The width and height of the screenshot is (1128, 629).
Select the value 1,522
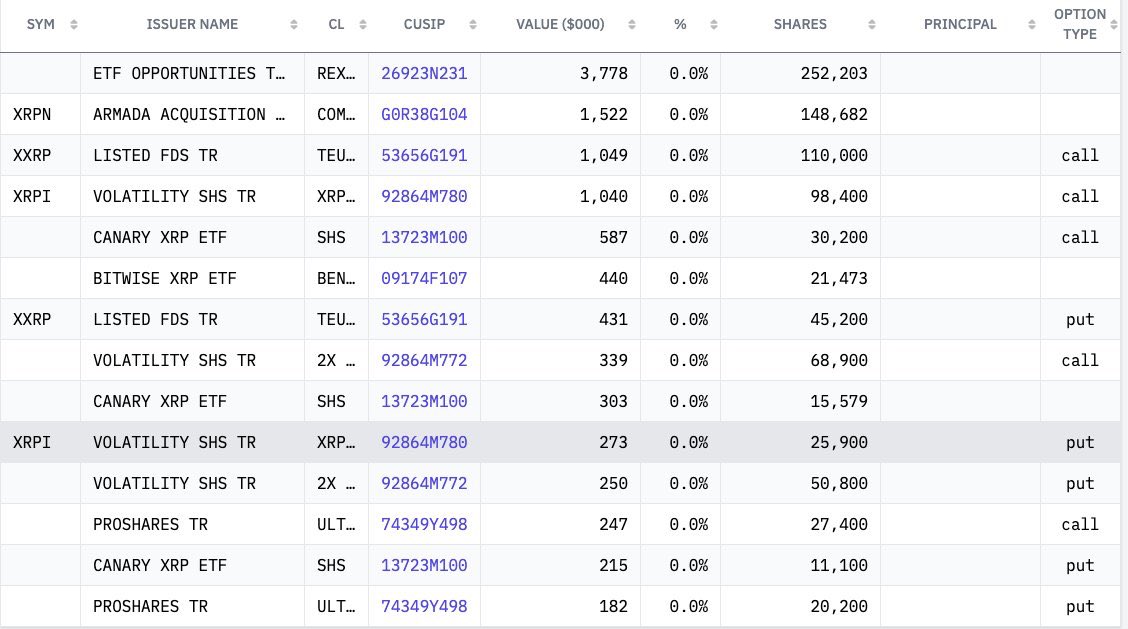click(604, 114)
